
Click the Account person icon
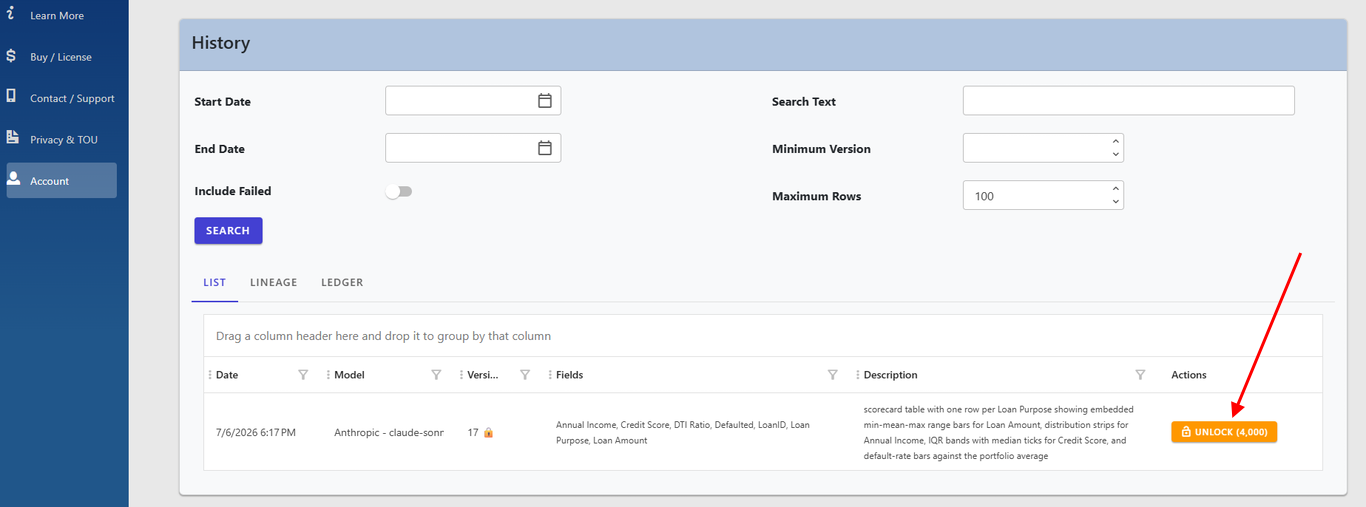click(x=13, y=178)
